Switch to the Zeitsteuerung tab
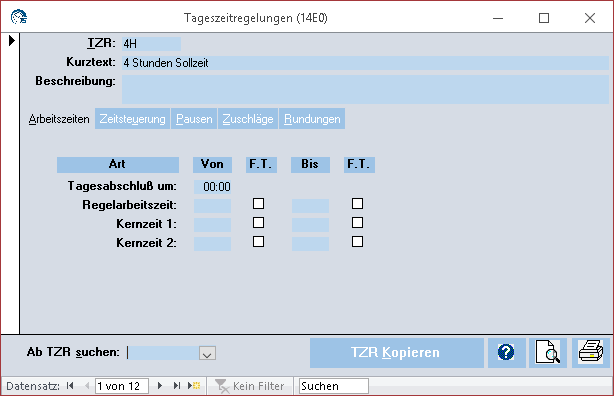This screenshot has width=614, height=396. [132, 119]
